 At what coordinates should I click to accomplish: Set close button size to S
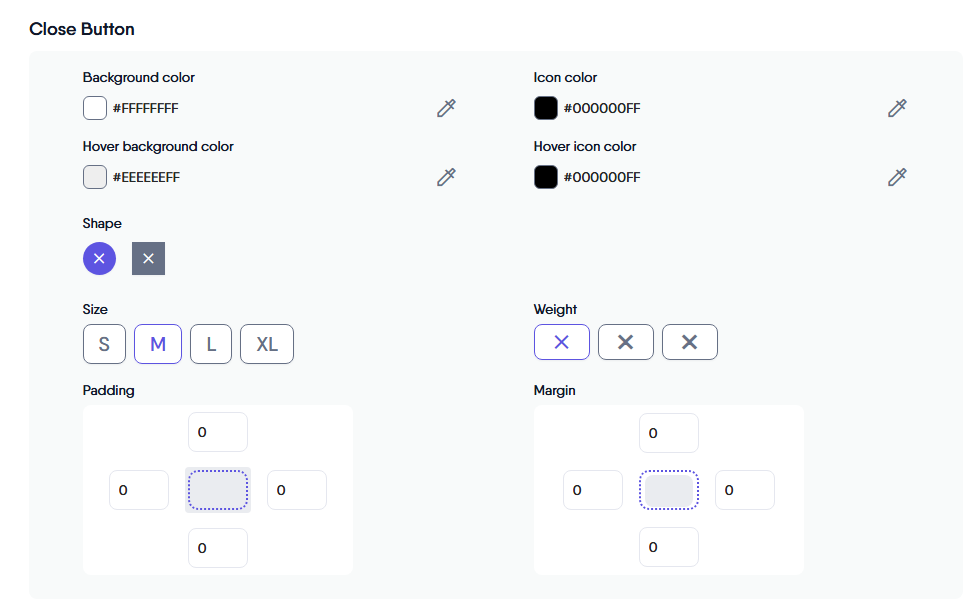point(104,344)
